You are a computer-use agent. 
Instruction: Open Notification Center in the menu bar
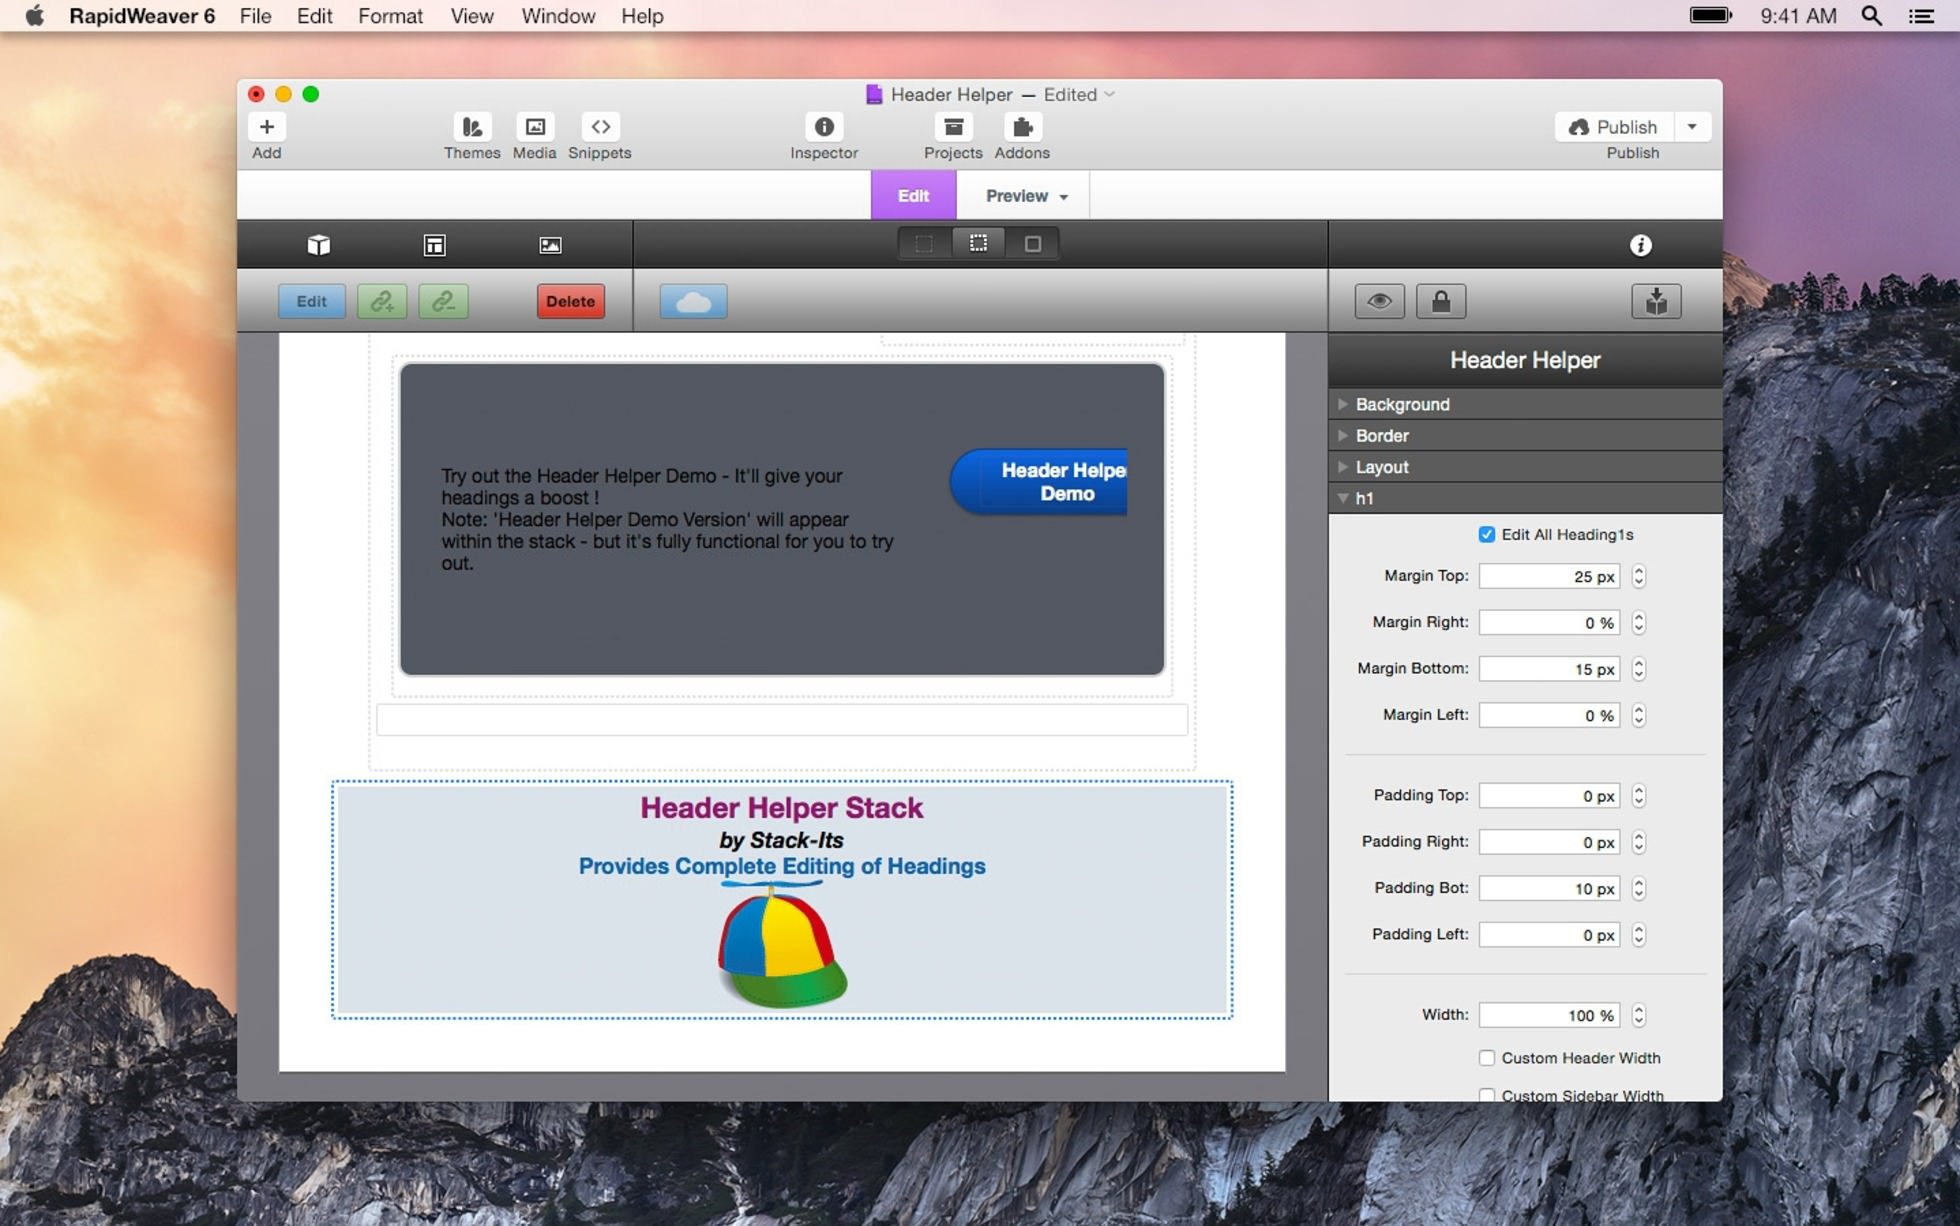(1921, 16)
